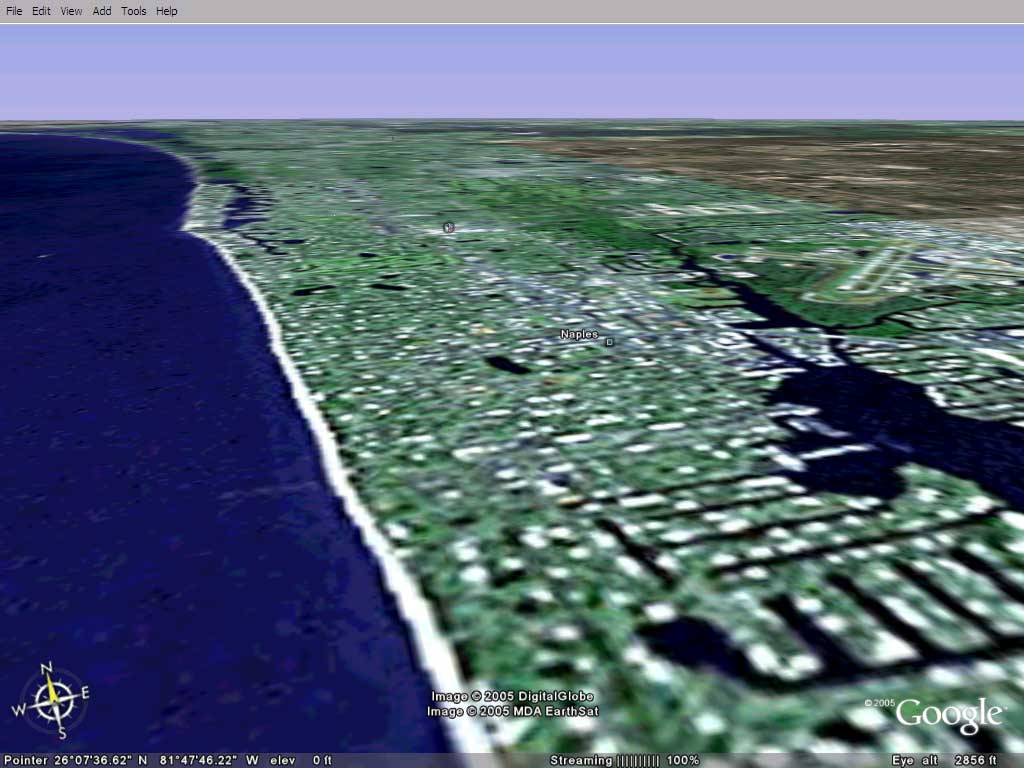Click the Naples placemark square marker
The image size is (1024, 768).
point(609,342)
